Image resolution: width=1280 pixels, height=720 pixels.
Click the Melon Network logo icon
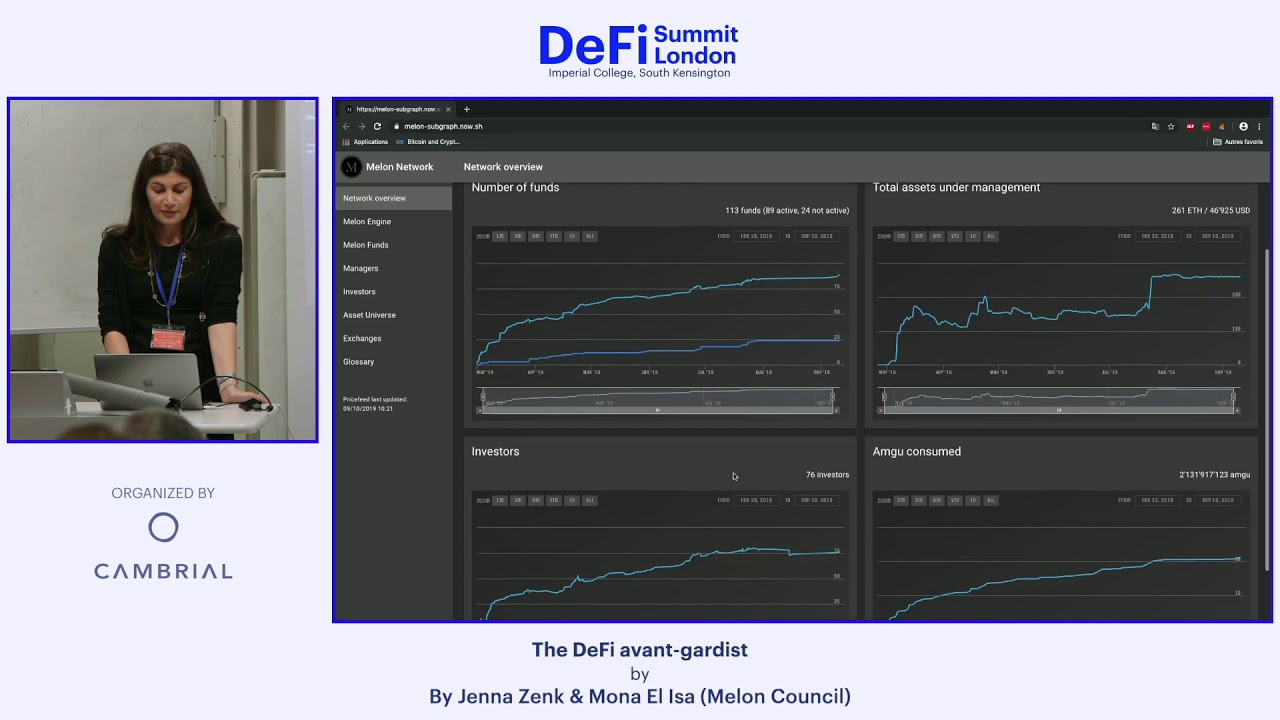351,167
